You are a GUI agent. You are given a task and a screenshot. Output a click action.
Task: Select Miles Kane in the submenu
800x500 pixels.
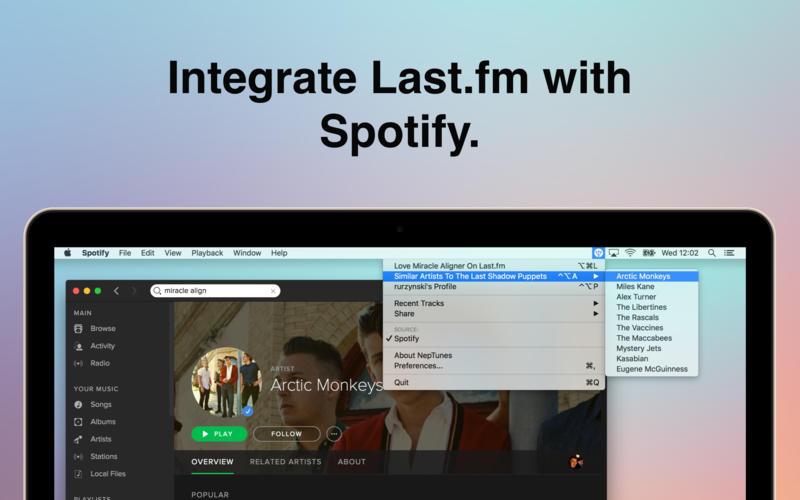point(652,287)
